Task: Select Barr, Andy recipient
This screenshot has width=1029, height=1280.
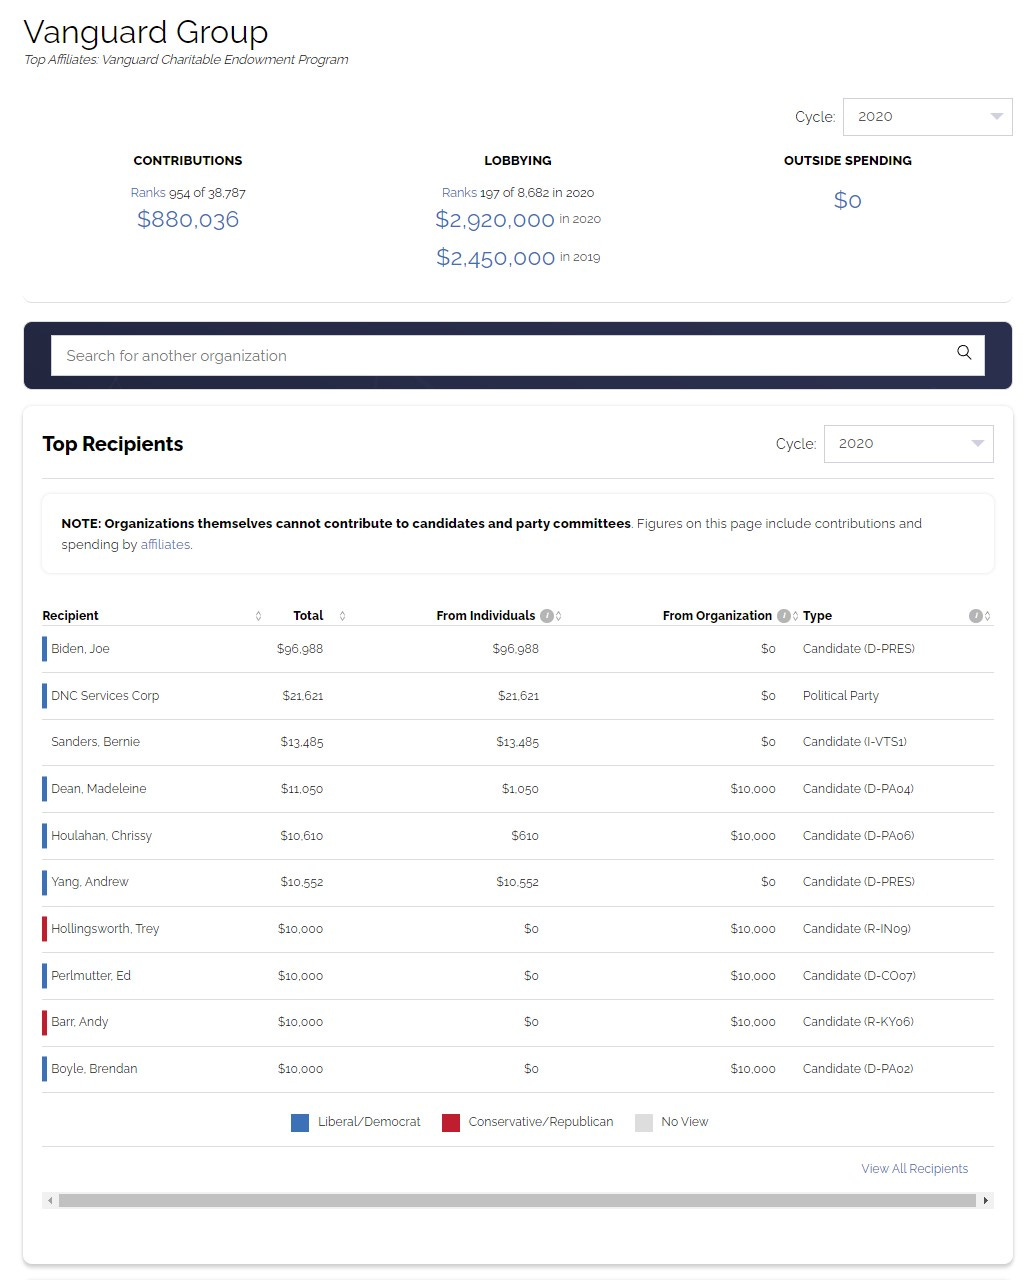Action: pos(79,1022)
